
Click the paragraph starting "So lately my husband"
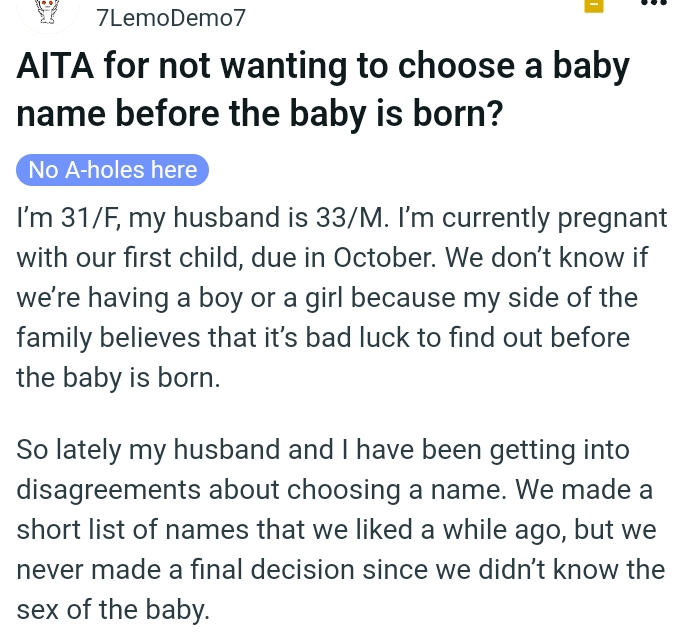point(340,530)
